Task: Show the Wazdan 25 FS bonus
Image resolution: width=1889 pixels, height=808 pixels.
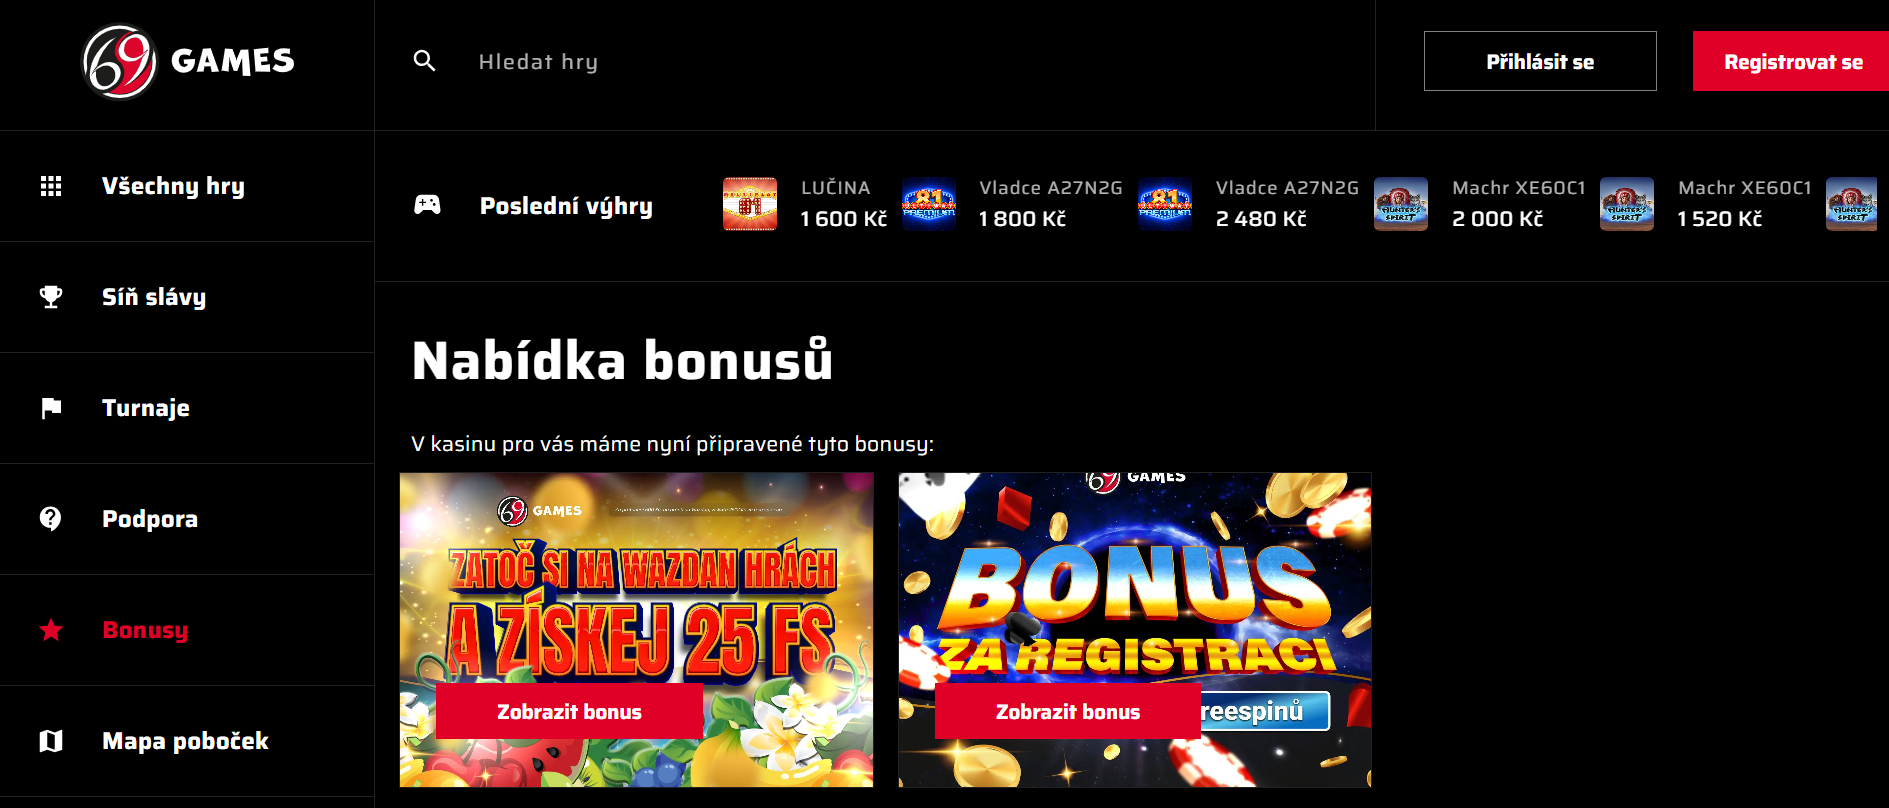Action: [x=569, y=712]
